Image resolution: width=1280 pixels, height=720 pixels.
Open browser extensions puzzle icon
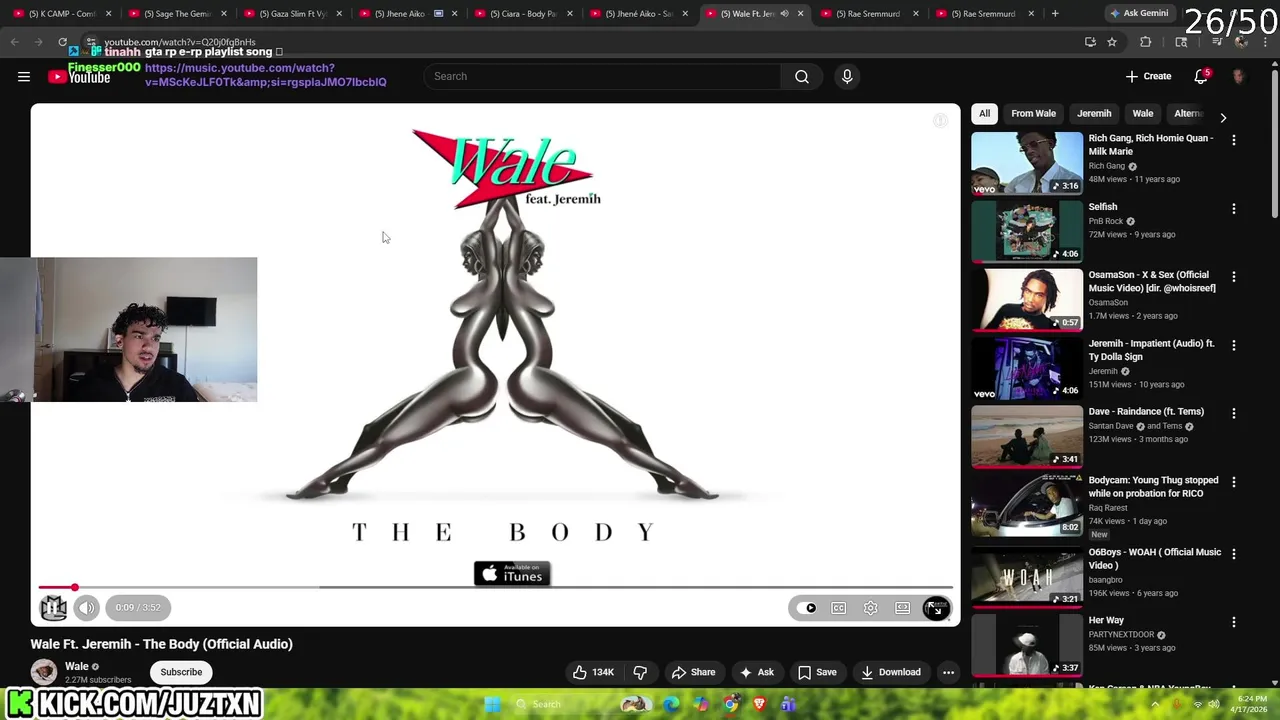(1146, 42)
